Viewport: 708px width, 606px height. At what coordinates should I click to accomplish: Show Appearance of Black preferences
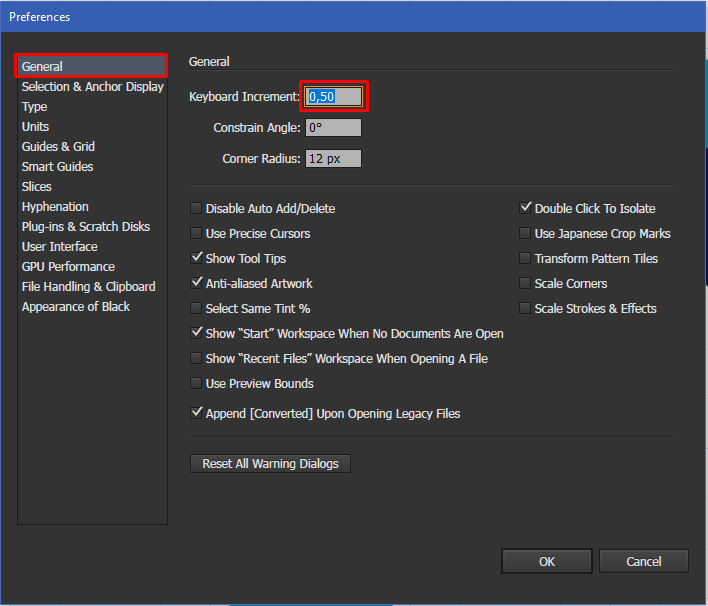pos(75,307)
